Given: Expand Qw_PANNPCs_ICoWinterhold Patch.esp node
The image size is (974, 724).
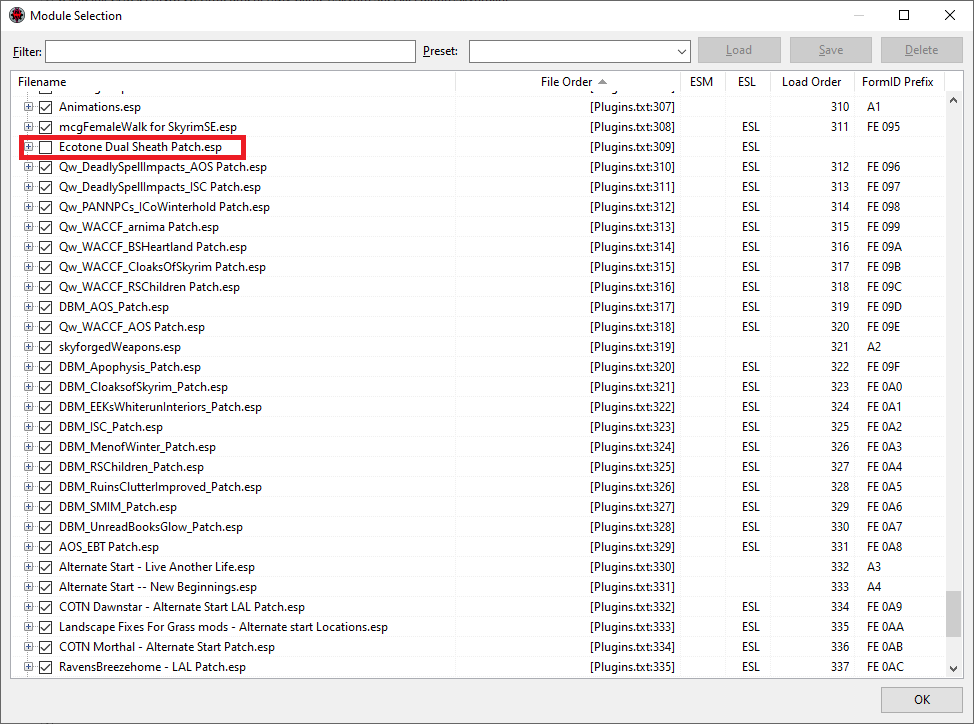Looking at the screenshot, I should [28, 207].
